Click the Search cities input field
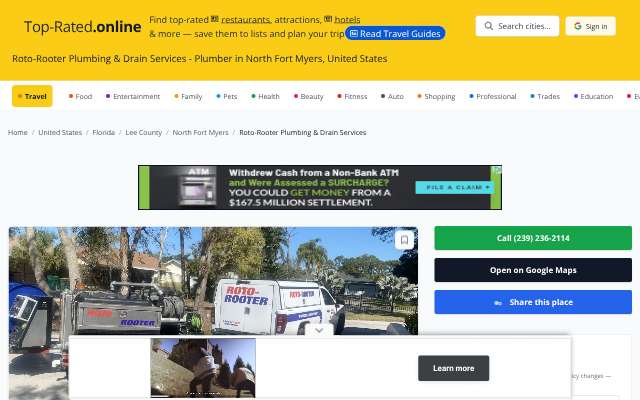This screenshot has width=640, height=400. 517,26
